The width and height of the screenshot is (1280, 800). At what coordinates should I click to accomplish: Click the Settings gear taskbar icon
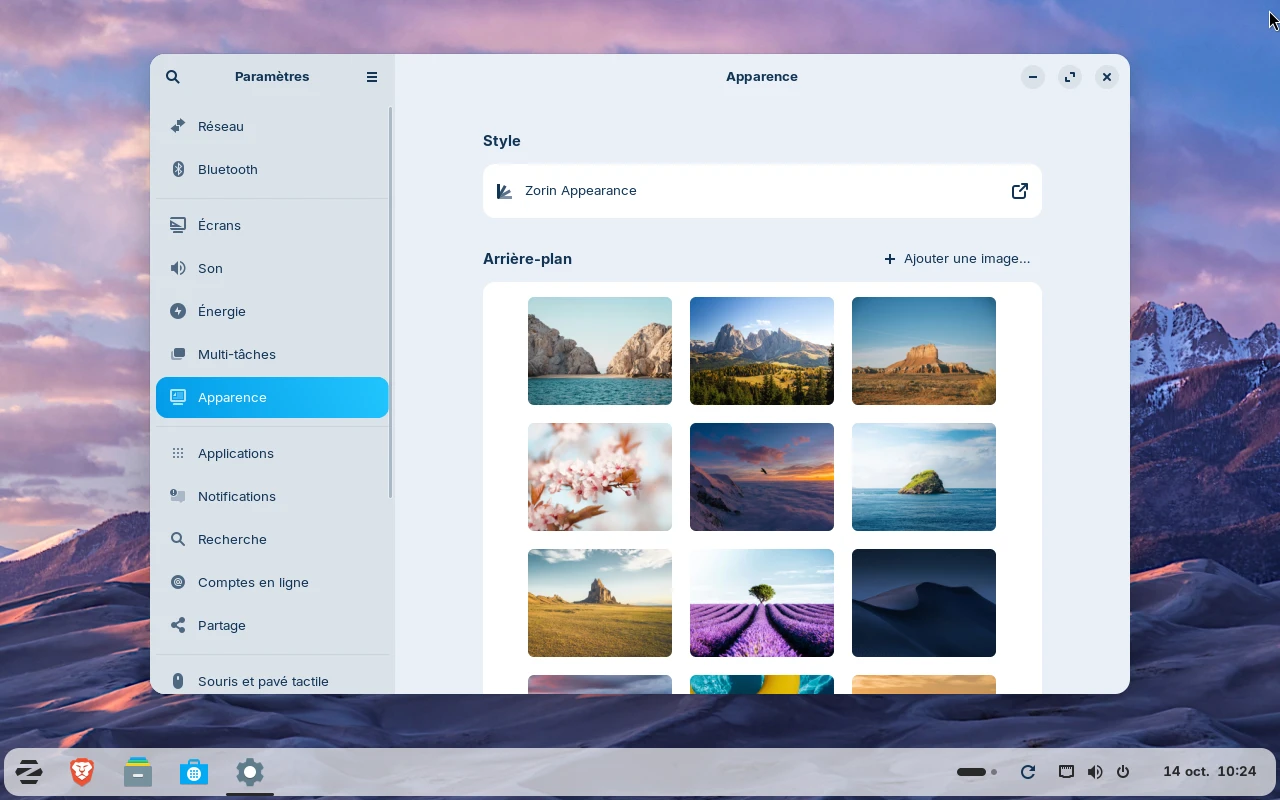pos(250,772)
